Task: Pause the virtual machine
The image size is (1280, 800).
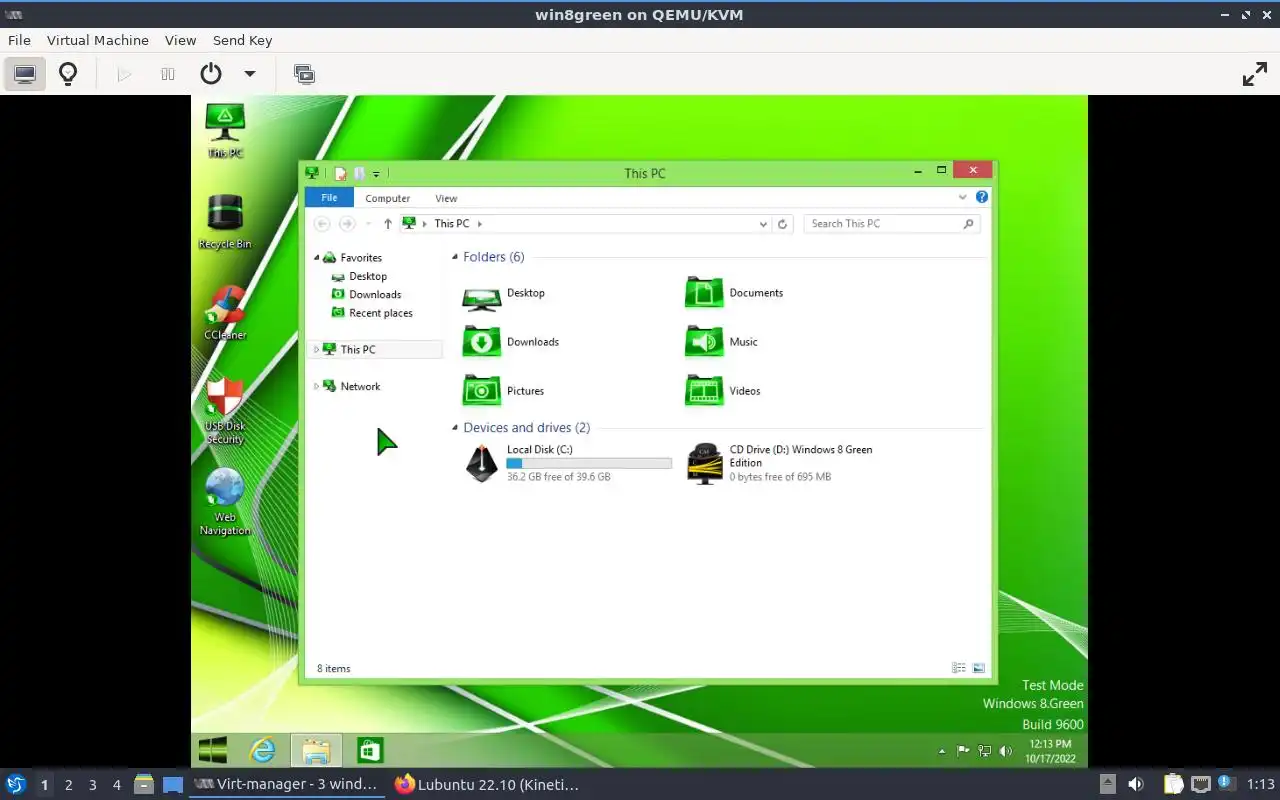Action: click(x=168, y=74)
